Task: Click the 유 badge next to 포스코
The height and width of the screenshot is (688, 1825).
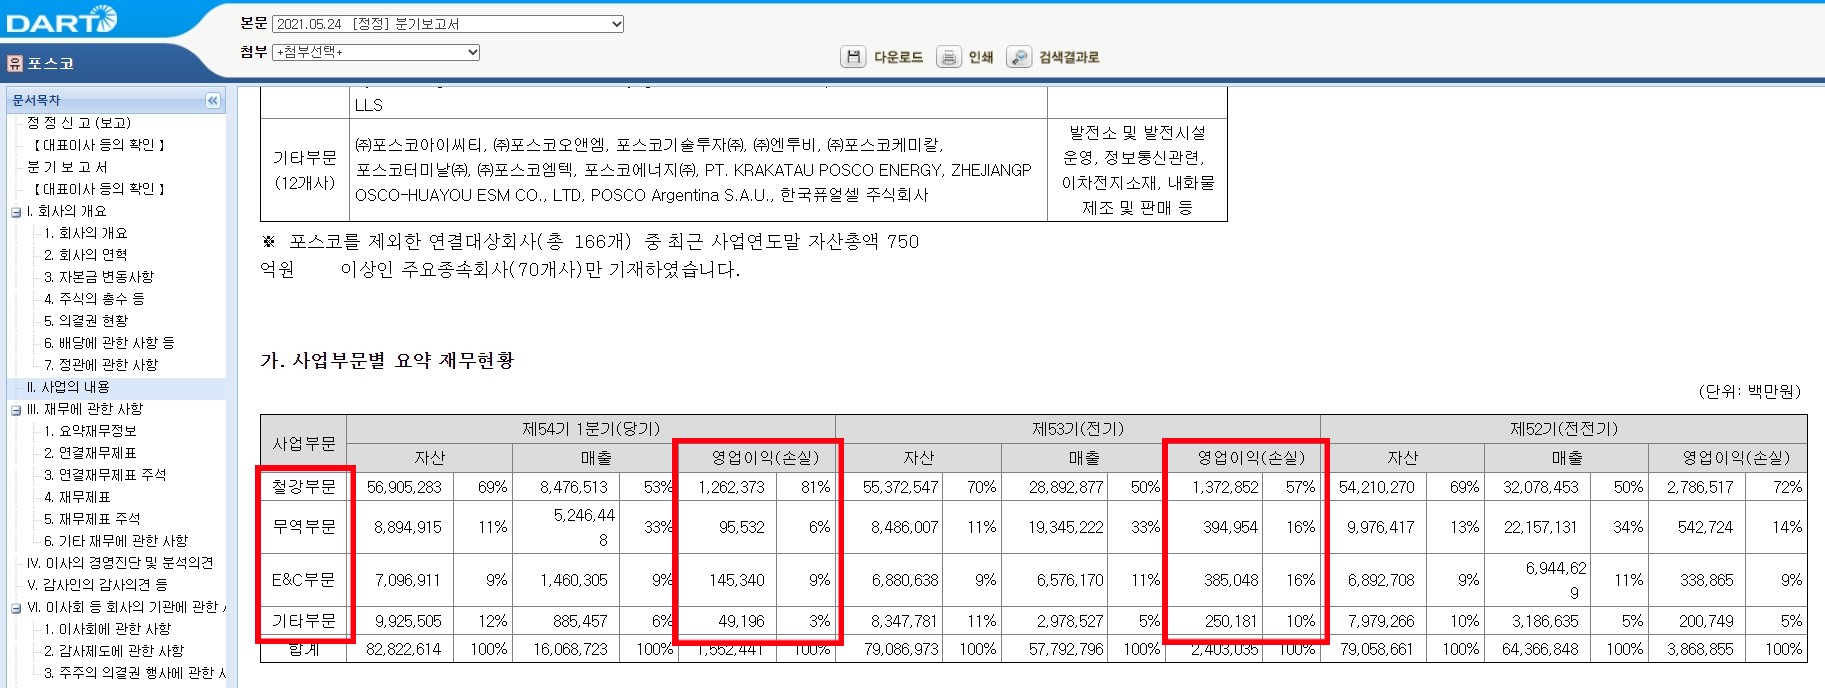Action: [x=14, y=63]
